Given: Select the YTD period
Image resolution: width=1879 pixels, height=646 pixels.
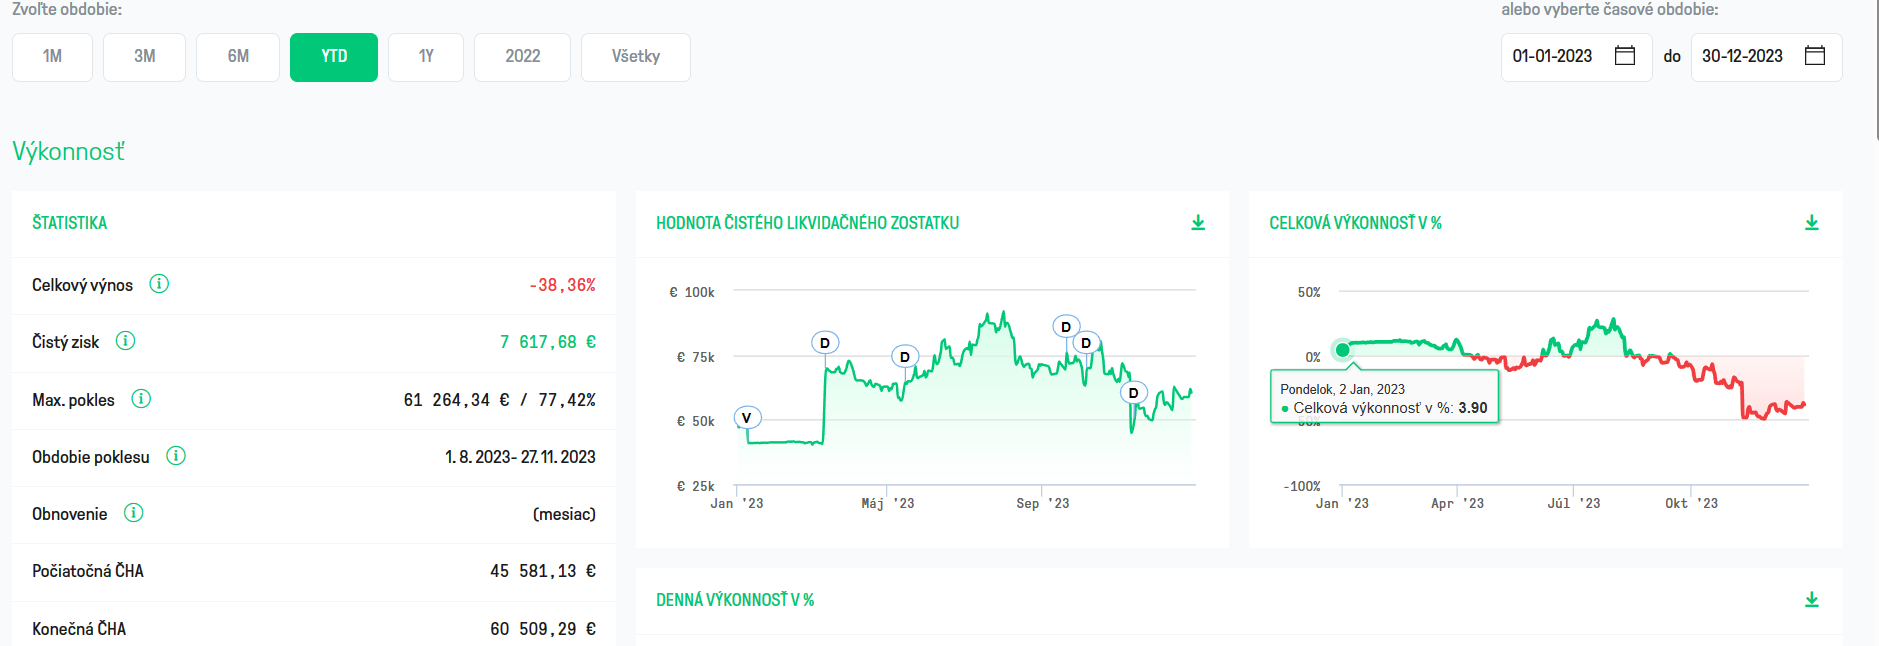Looking at the screenshot, I should 334,57.
